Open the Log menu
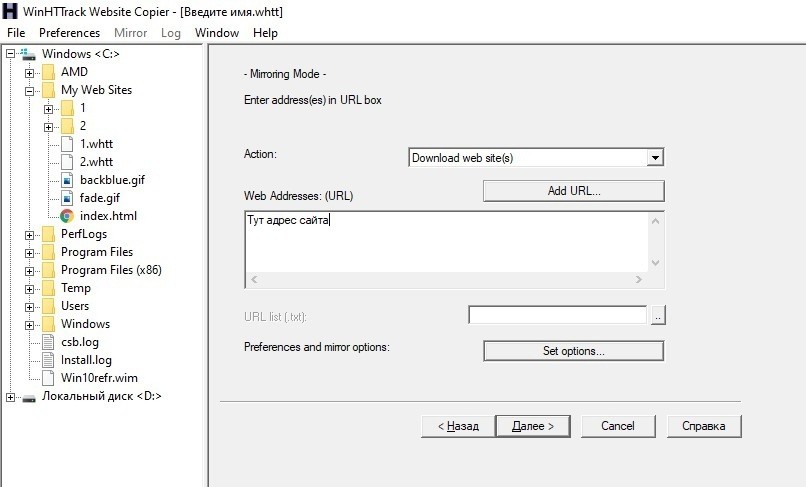Screen dimensions: 806x487 pyautogui.click(x=171, y=33)
